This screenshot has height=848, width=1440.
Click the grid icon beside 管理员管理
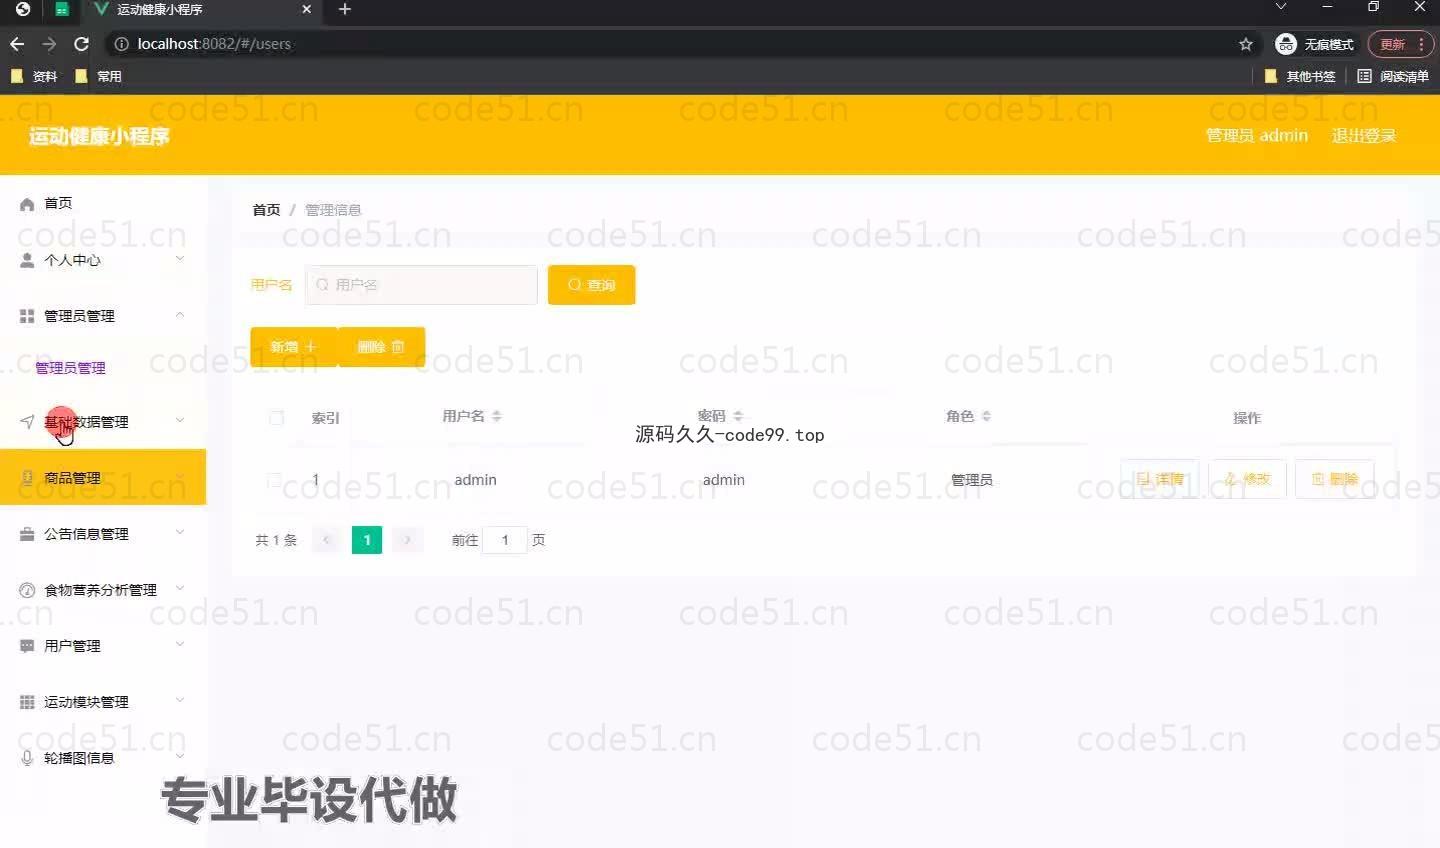pyautogui.click(x=27, y=316)
